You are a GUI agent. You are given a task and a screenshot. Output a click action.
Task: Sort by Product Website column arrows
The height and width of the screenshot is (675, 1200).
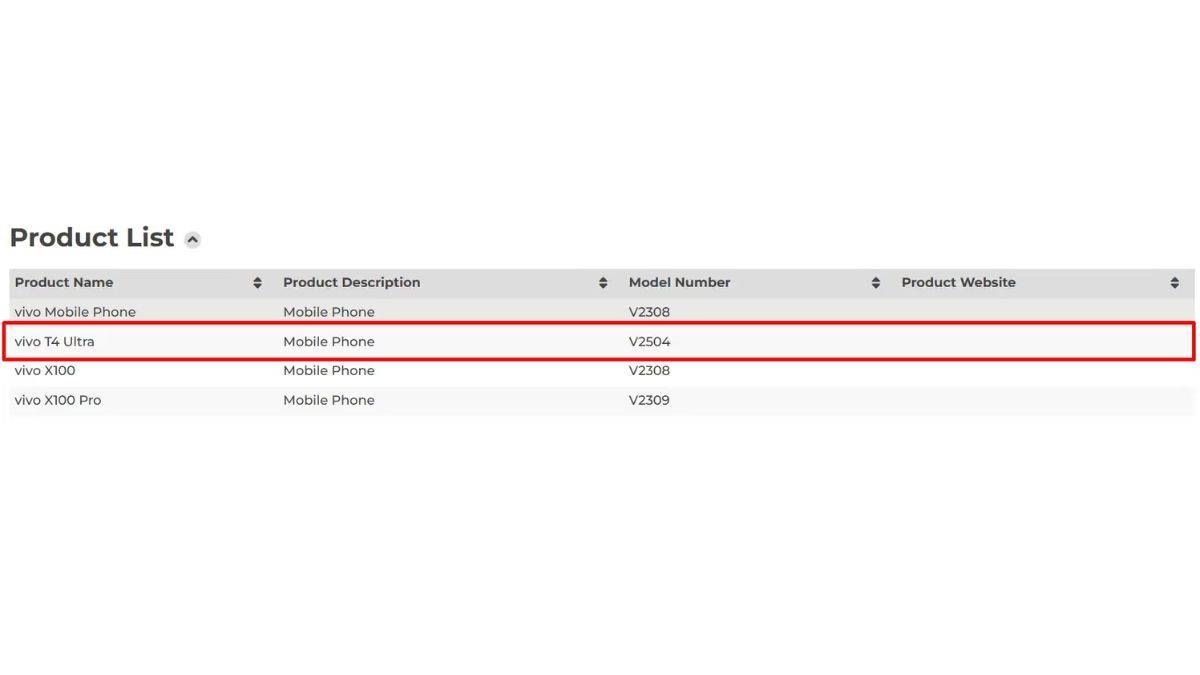tap(1175, 283)
